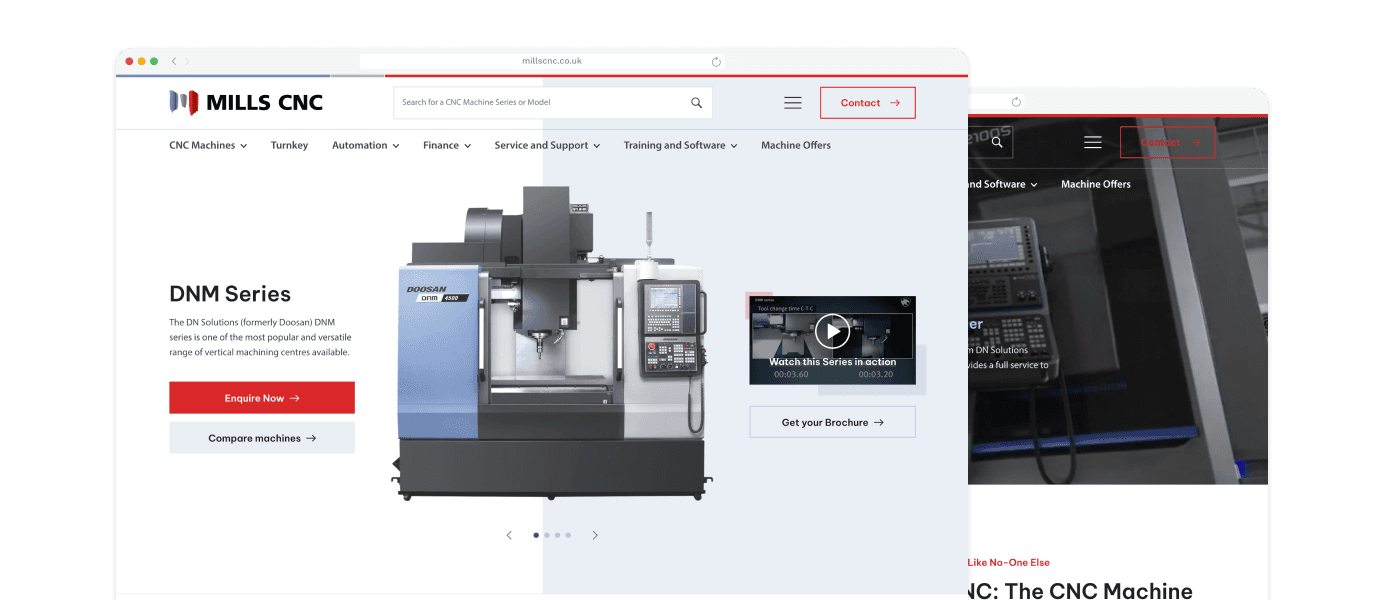Open the hamburger menu on the background window
Image resolution: width=1384 pixels, height=600 pixels.
(1092, 142)
